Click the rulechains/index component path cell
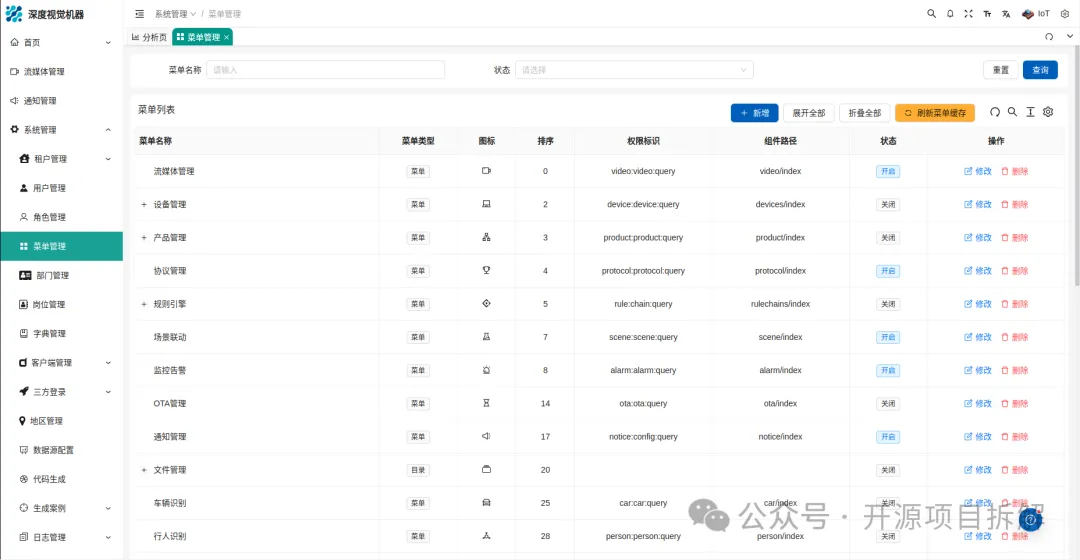The width and height of the screenshot is (1080, 560). point(780,304)
